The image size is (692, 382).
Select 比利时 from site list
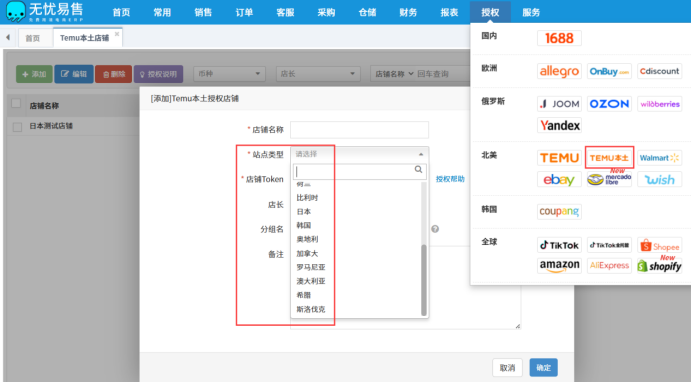[307, 198]
